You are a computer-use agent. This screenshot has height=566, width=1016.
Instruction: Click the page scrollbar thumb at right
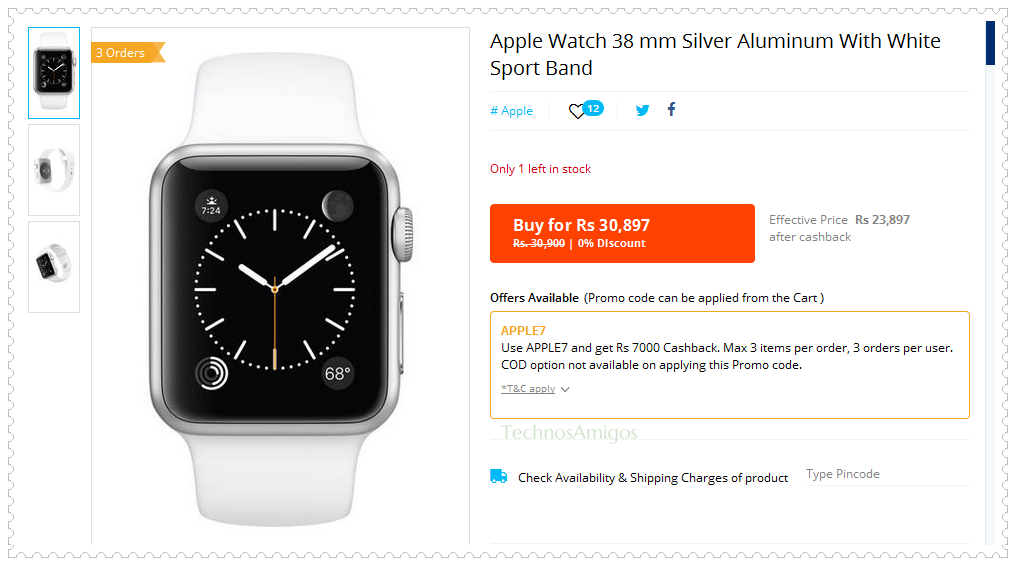click(x=990, y=43)
